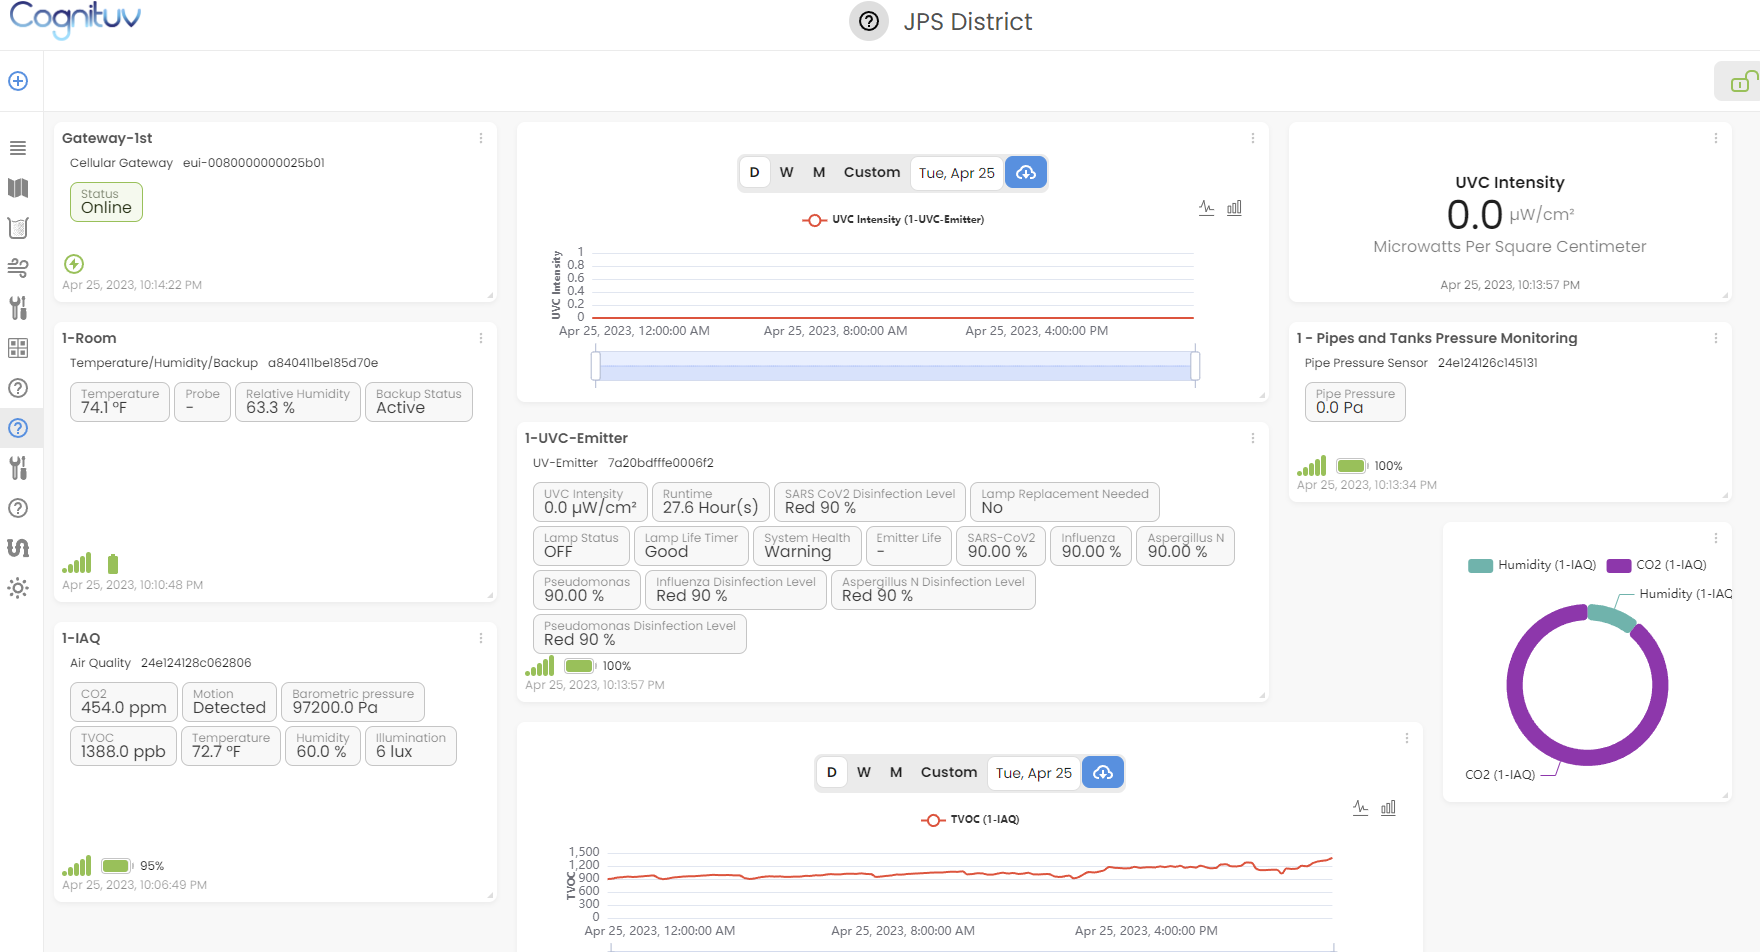Switch TVOC chart to line view
The height and width of the screenshot is (952, 1760).
click(1360, 808)
